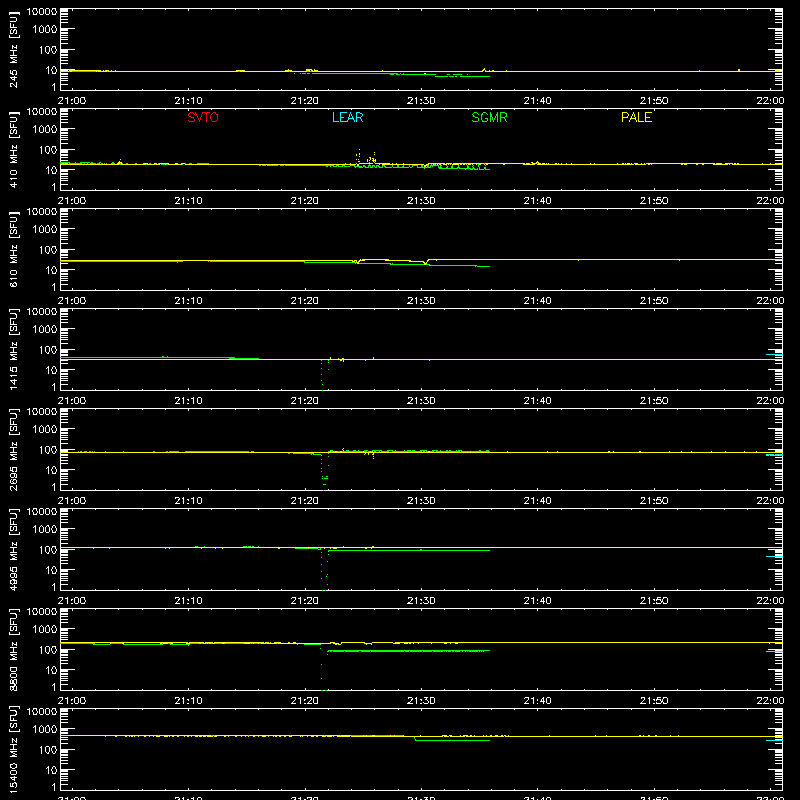Click 21:30 tick label below 1415 MHz plot
This screenshot has height=800, width=800.
421,401
